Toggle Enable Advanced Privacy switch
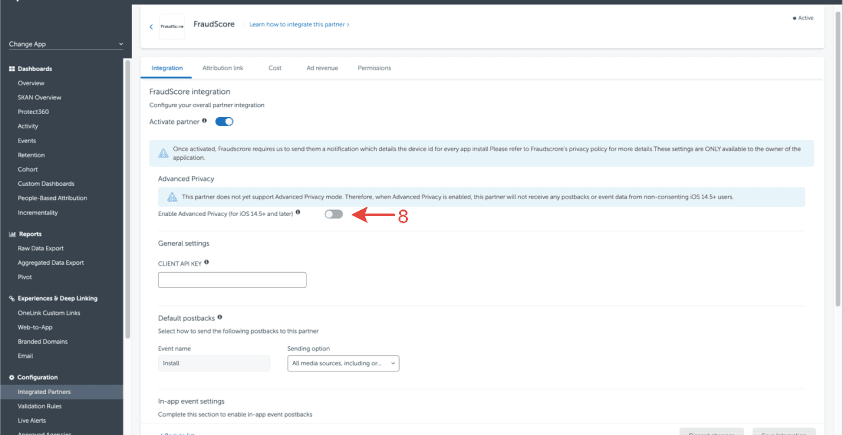 coord(333,215)
